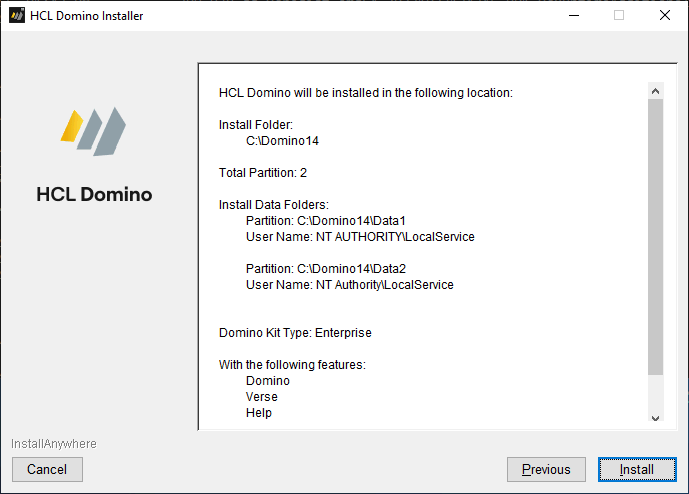Click 'With the following features:' label

point(292,365)
